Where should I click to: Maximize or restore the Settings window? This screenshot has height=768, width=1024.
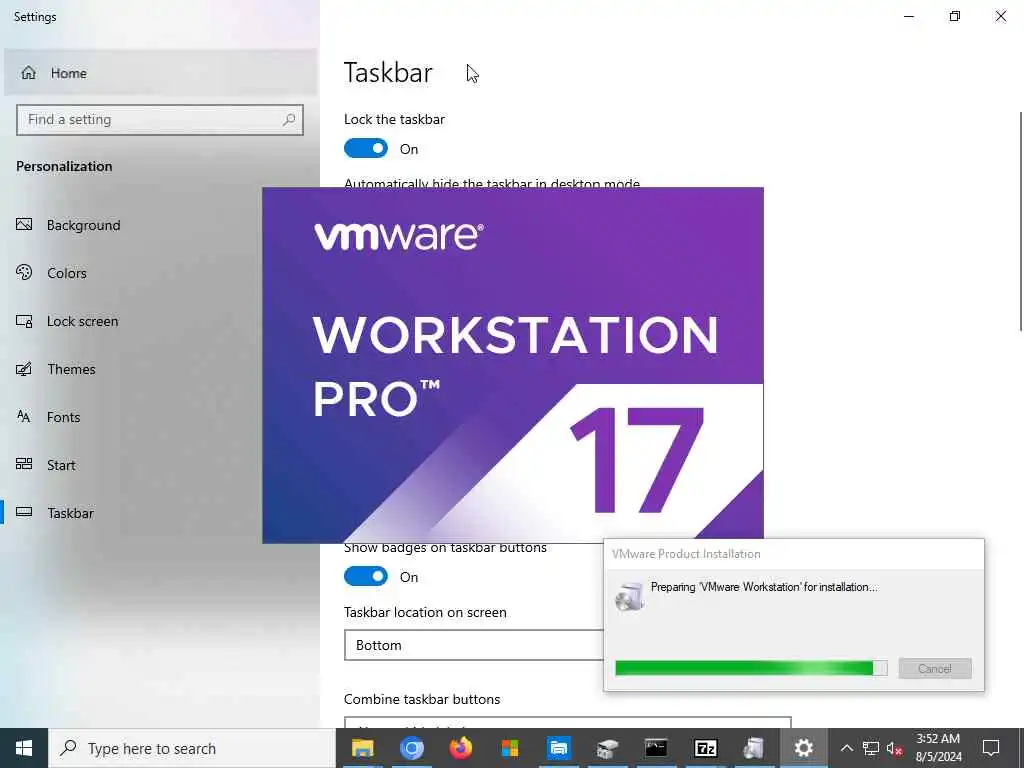coord(955,16)
